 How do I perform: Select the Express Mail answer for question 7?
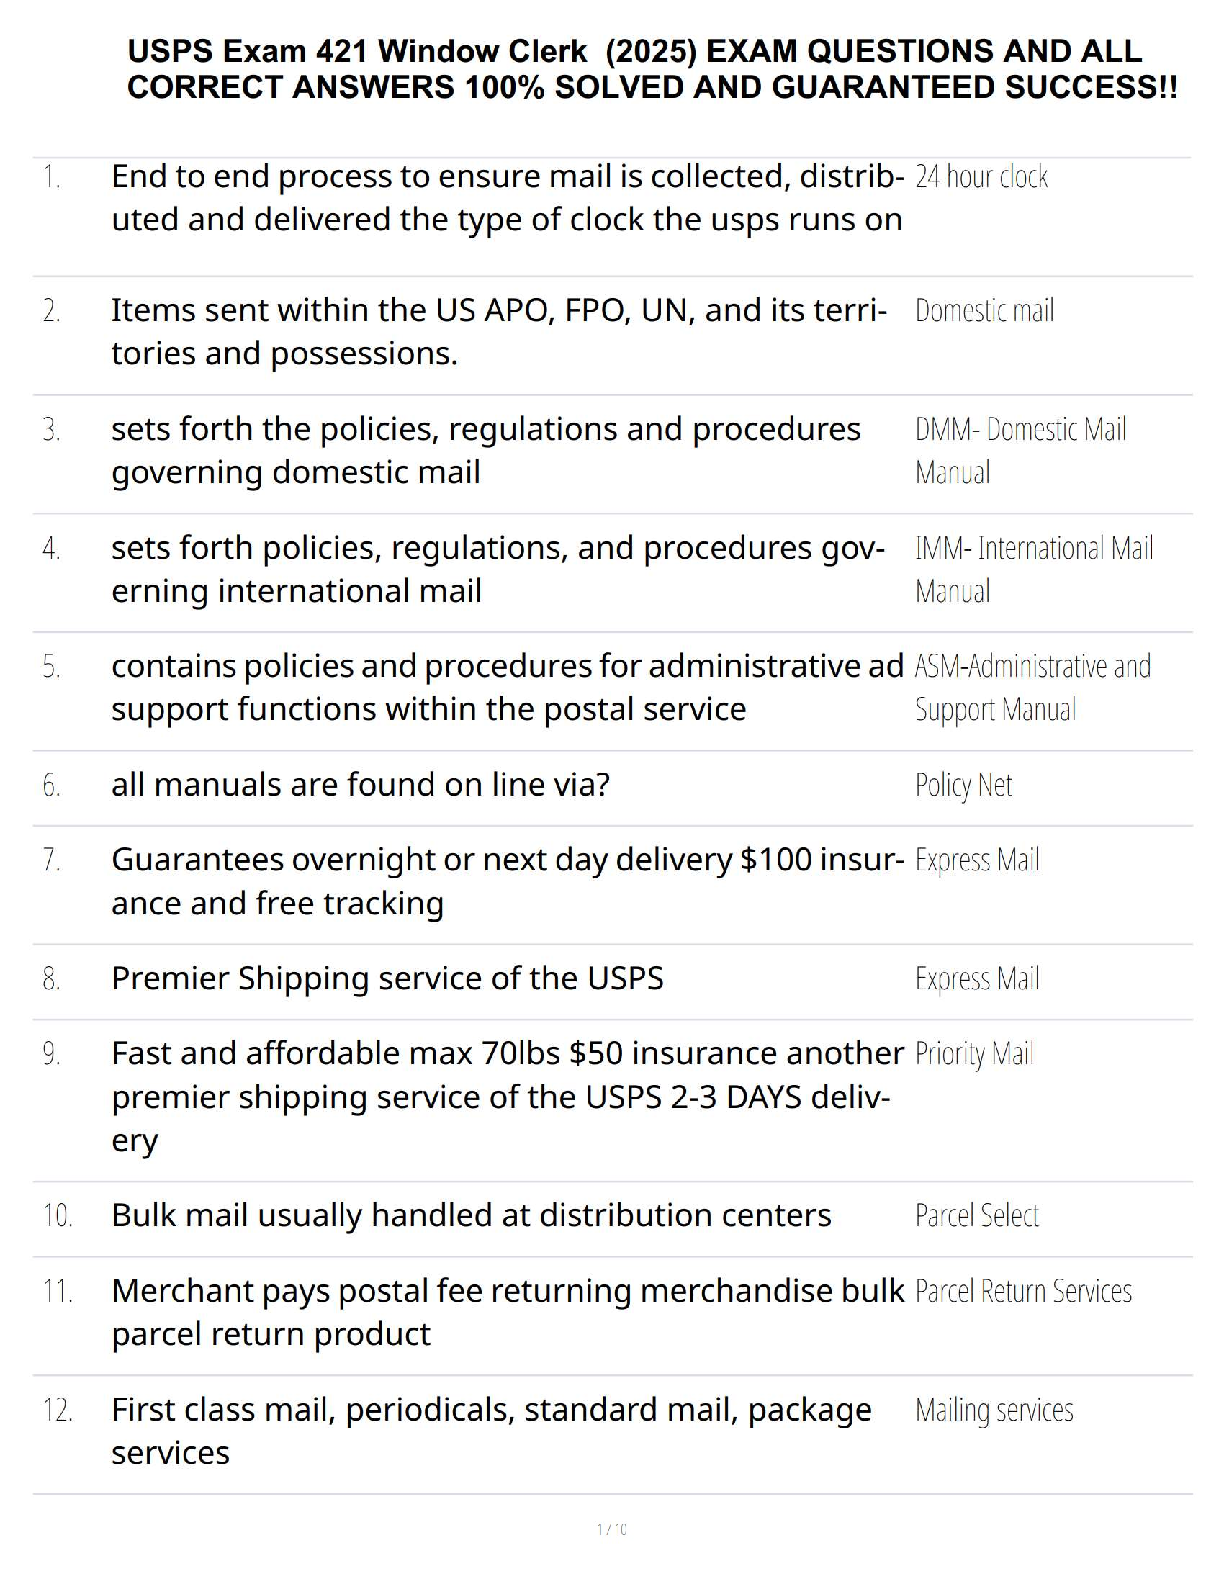977,861
